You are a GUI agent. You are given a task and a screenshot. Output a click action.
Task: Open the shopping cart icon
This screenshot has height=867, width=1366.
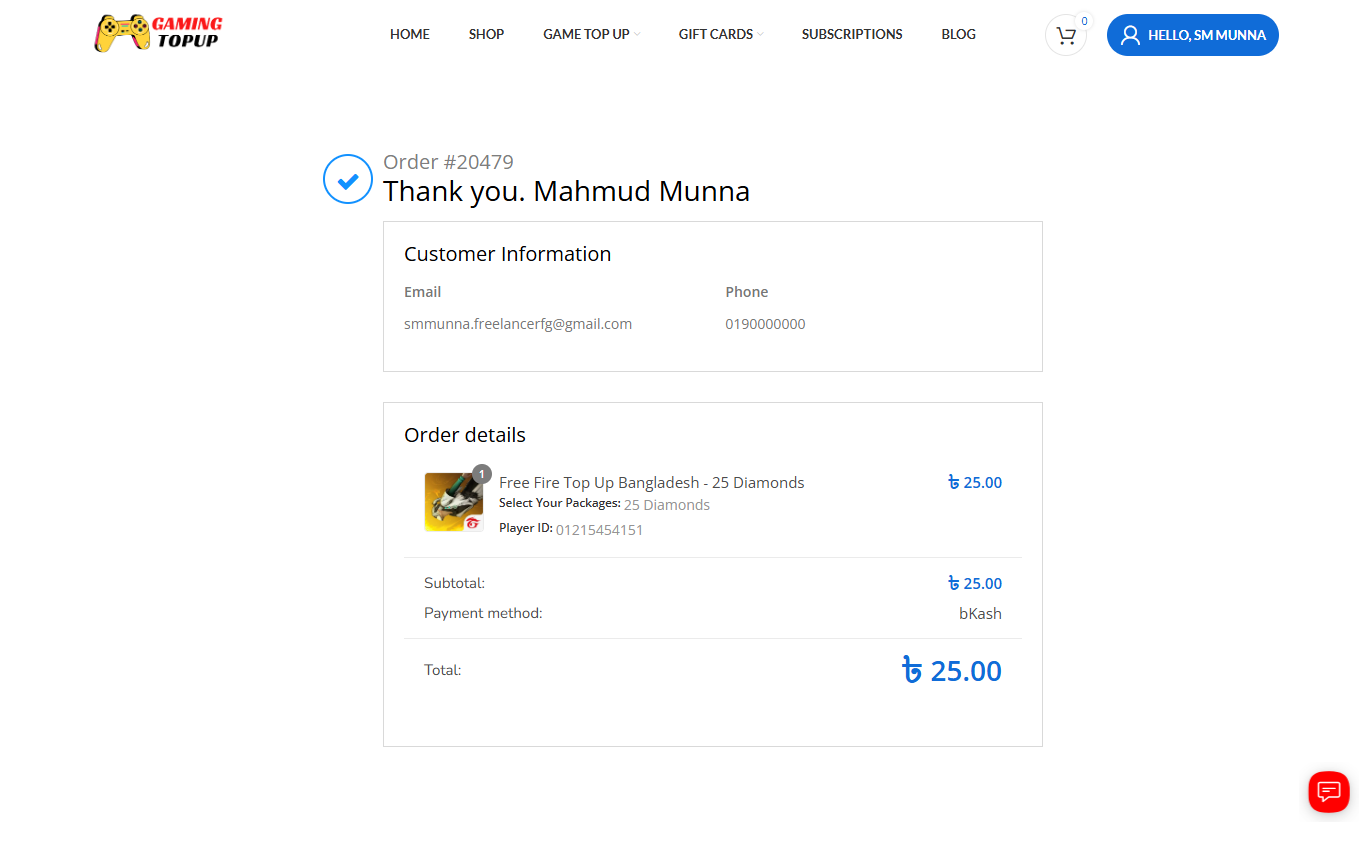click(x=1066, y=36)
